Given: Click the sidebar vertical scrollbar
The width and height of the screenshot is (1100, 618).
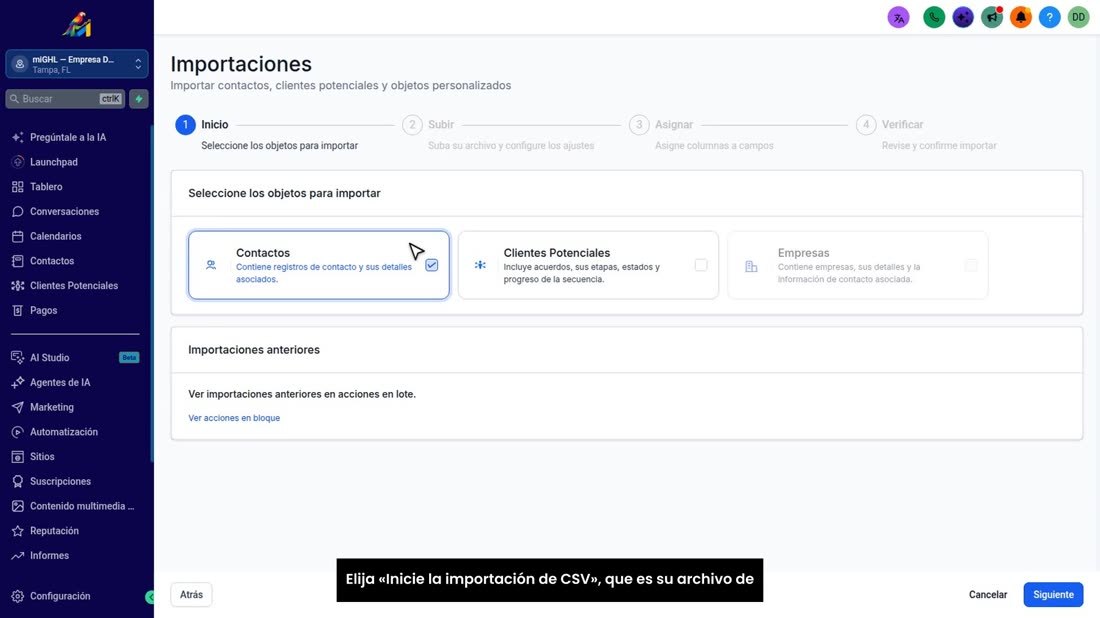Looking at the screenshot, I should [x=152, y=293].
